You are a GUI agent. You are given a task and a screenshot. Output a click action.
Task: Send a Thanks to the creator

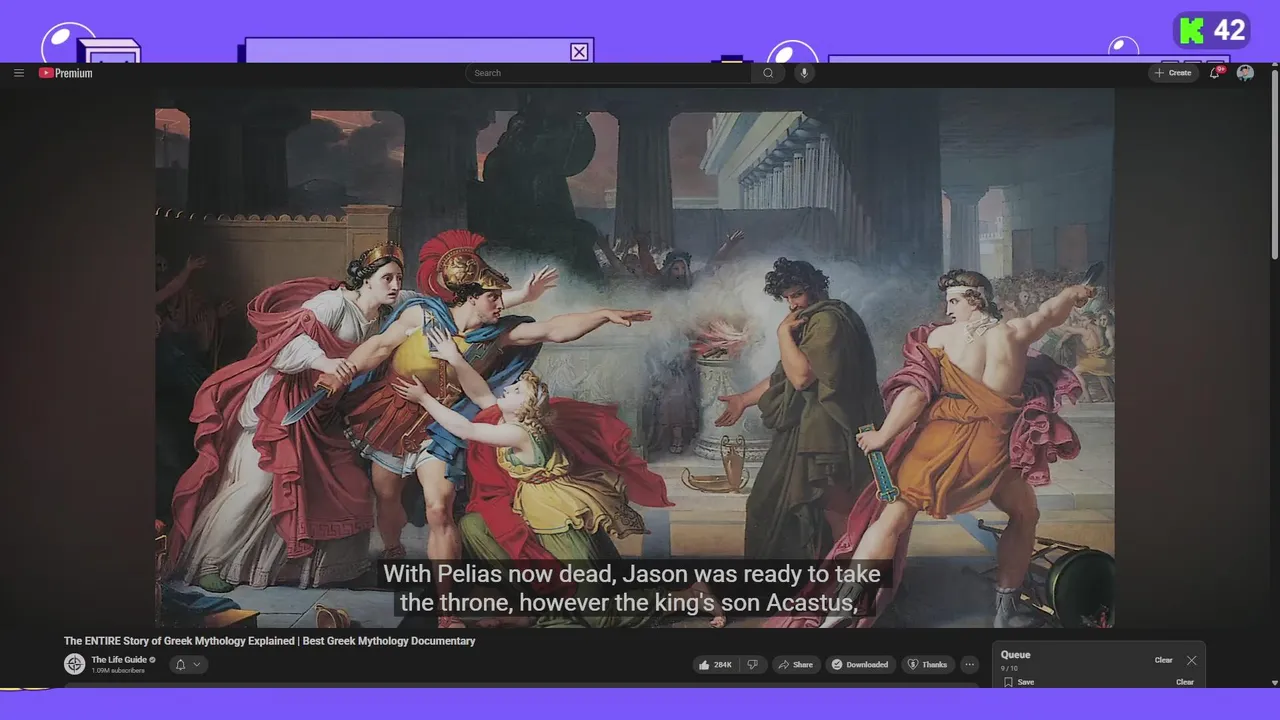point(927,665)
